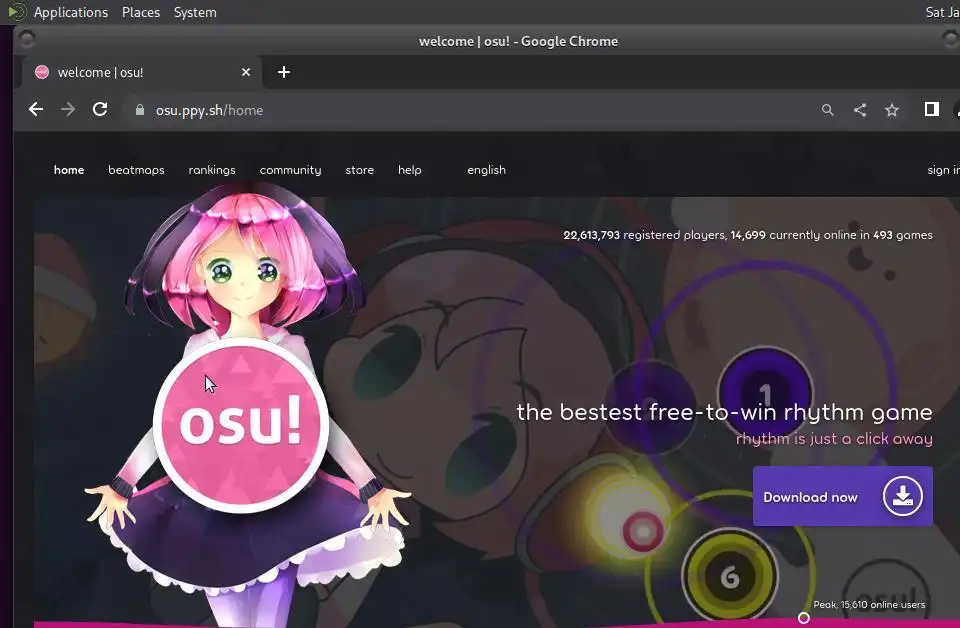Reload the osu! page
960x628 pixels.
pyautogui.click(x=100, y=110)
